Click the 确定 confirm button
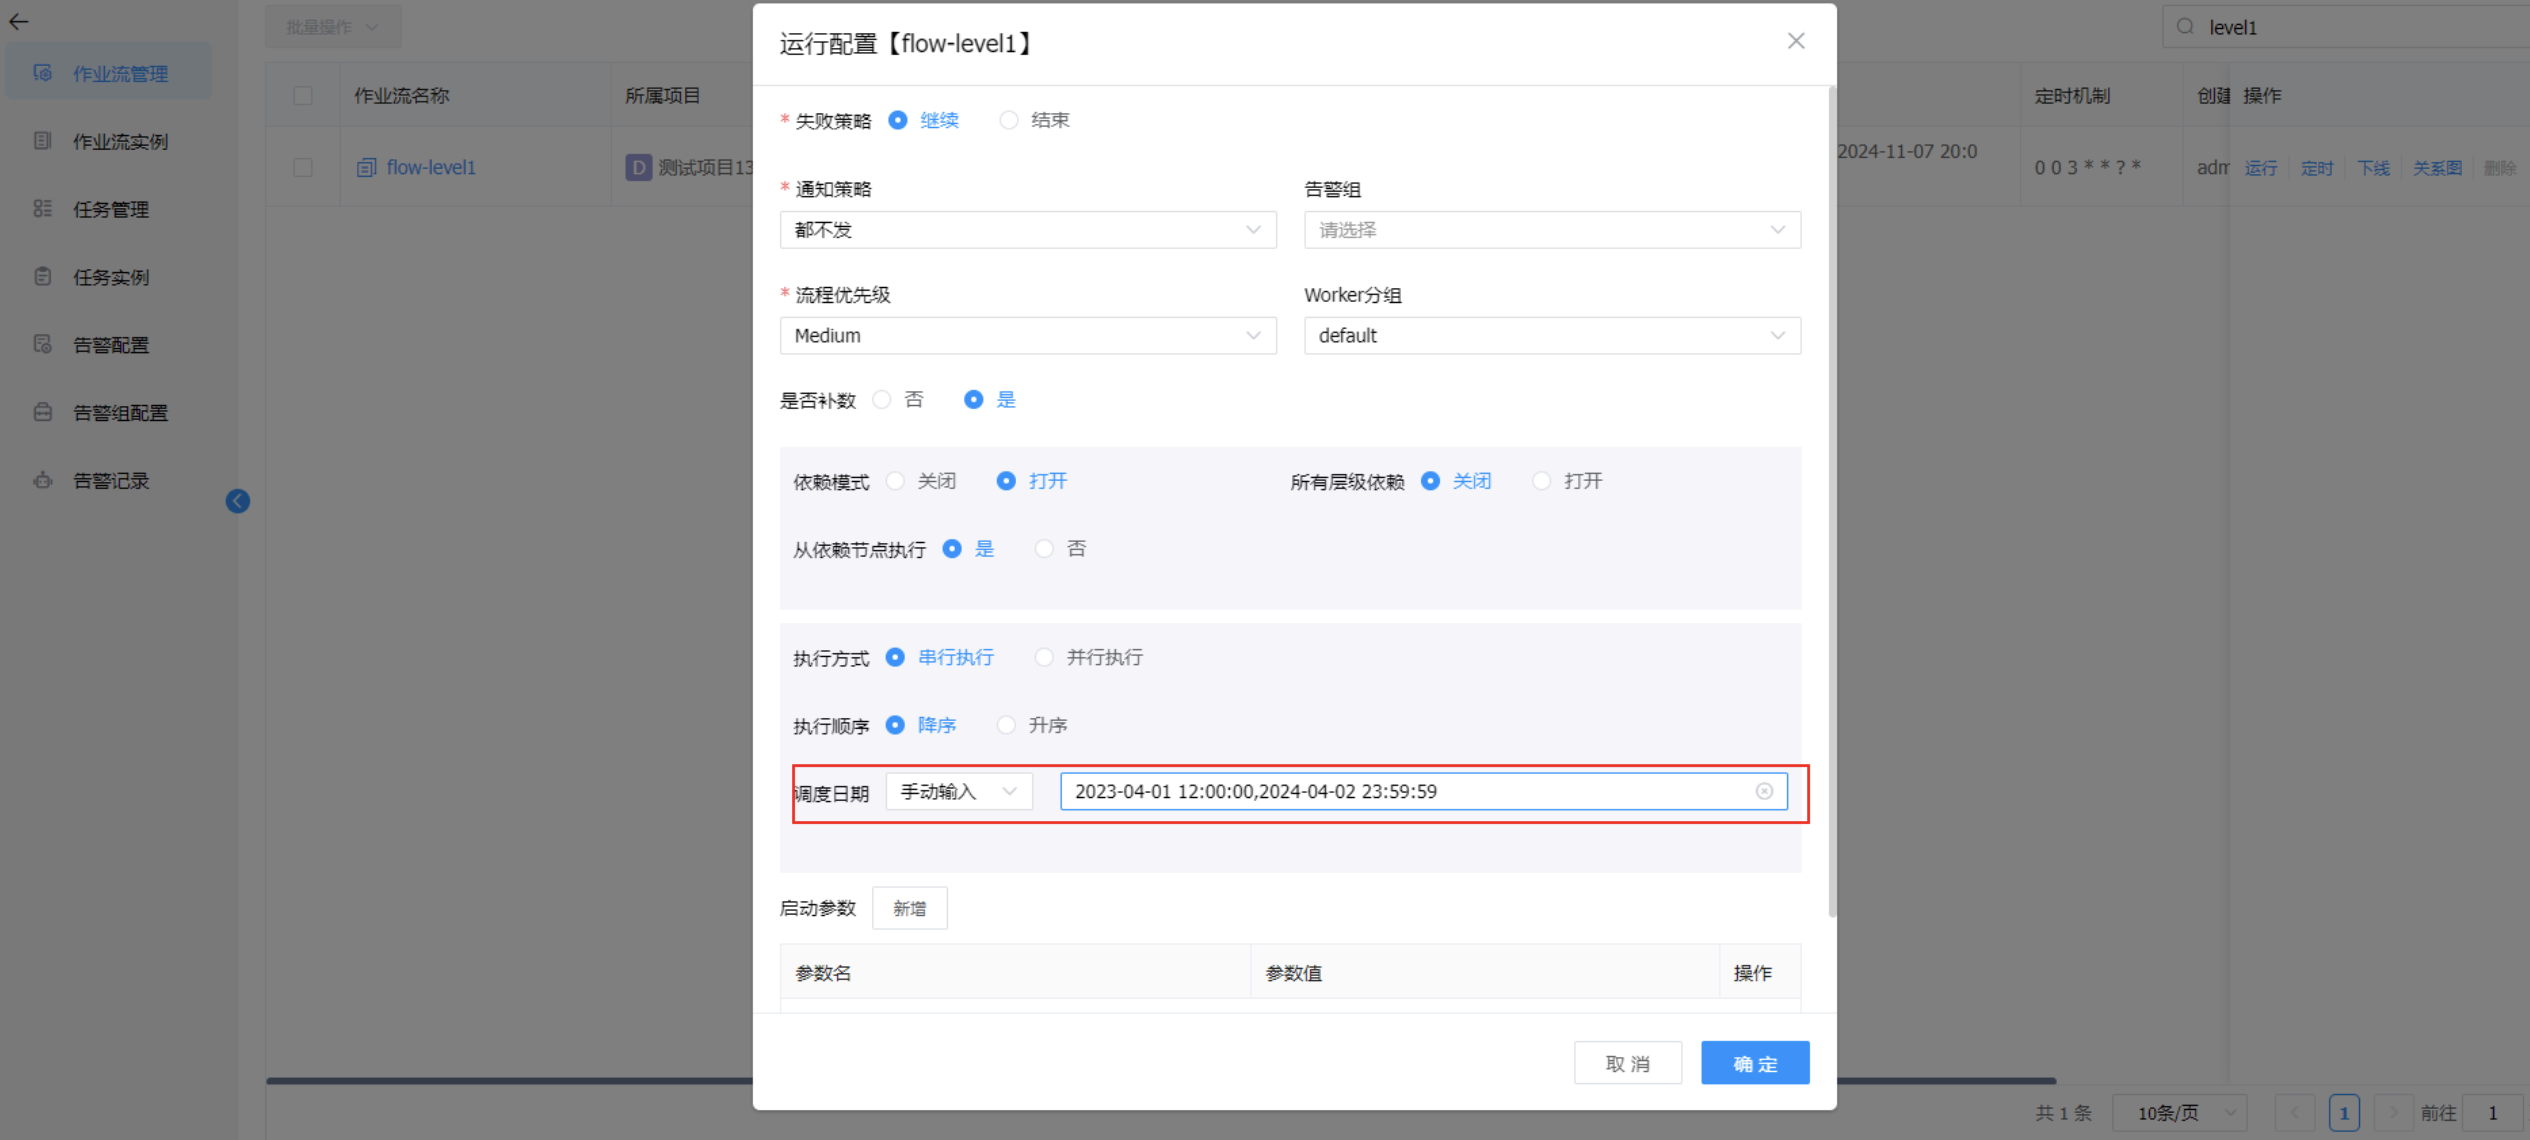 [1754, 1063]
